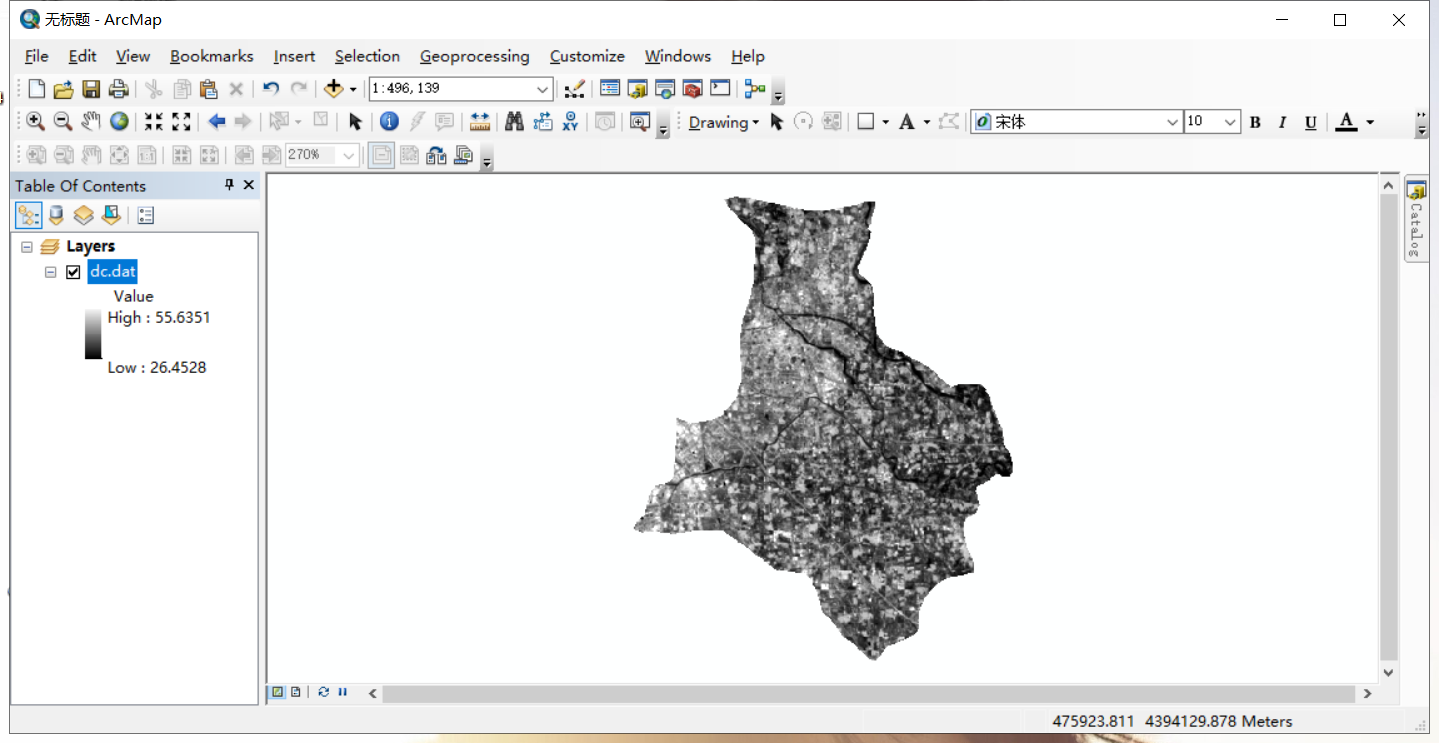Open the Editor toolbar

(575, 89)
